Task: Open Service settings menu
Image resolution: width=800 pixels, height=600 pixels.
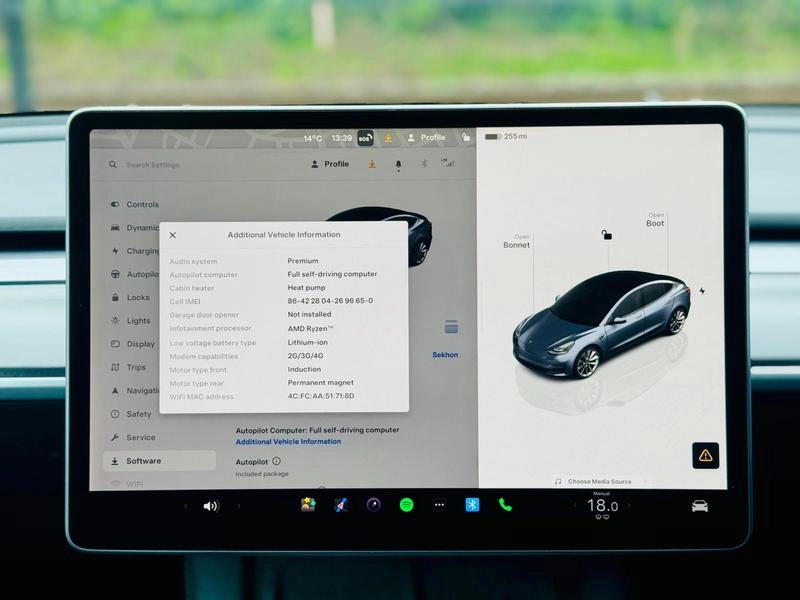Action: click(133, 437)
